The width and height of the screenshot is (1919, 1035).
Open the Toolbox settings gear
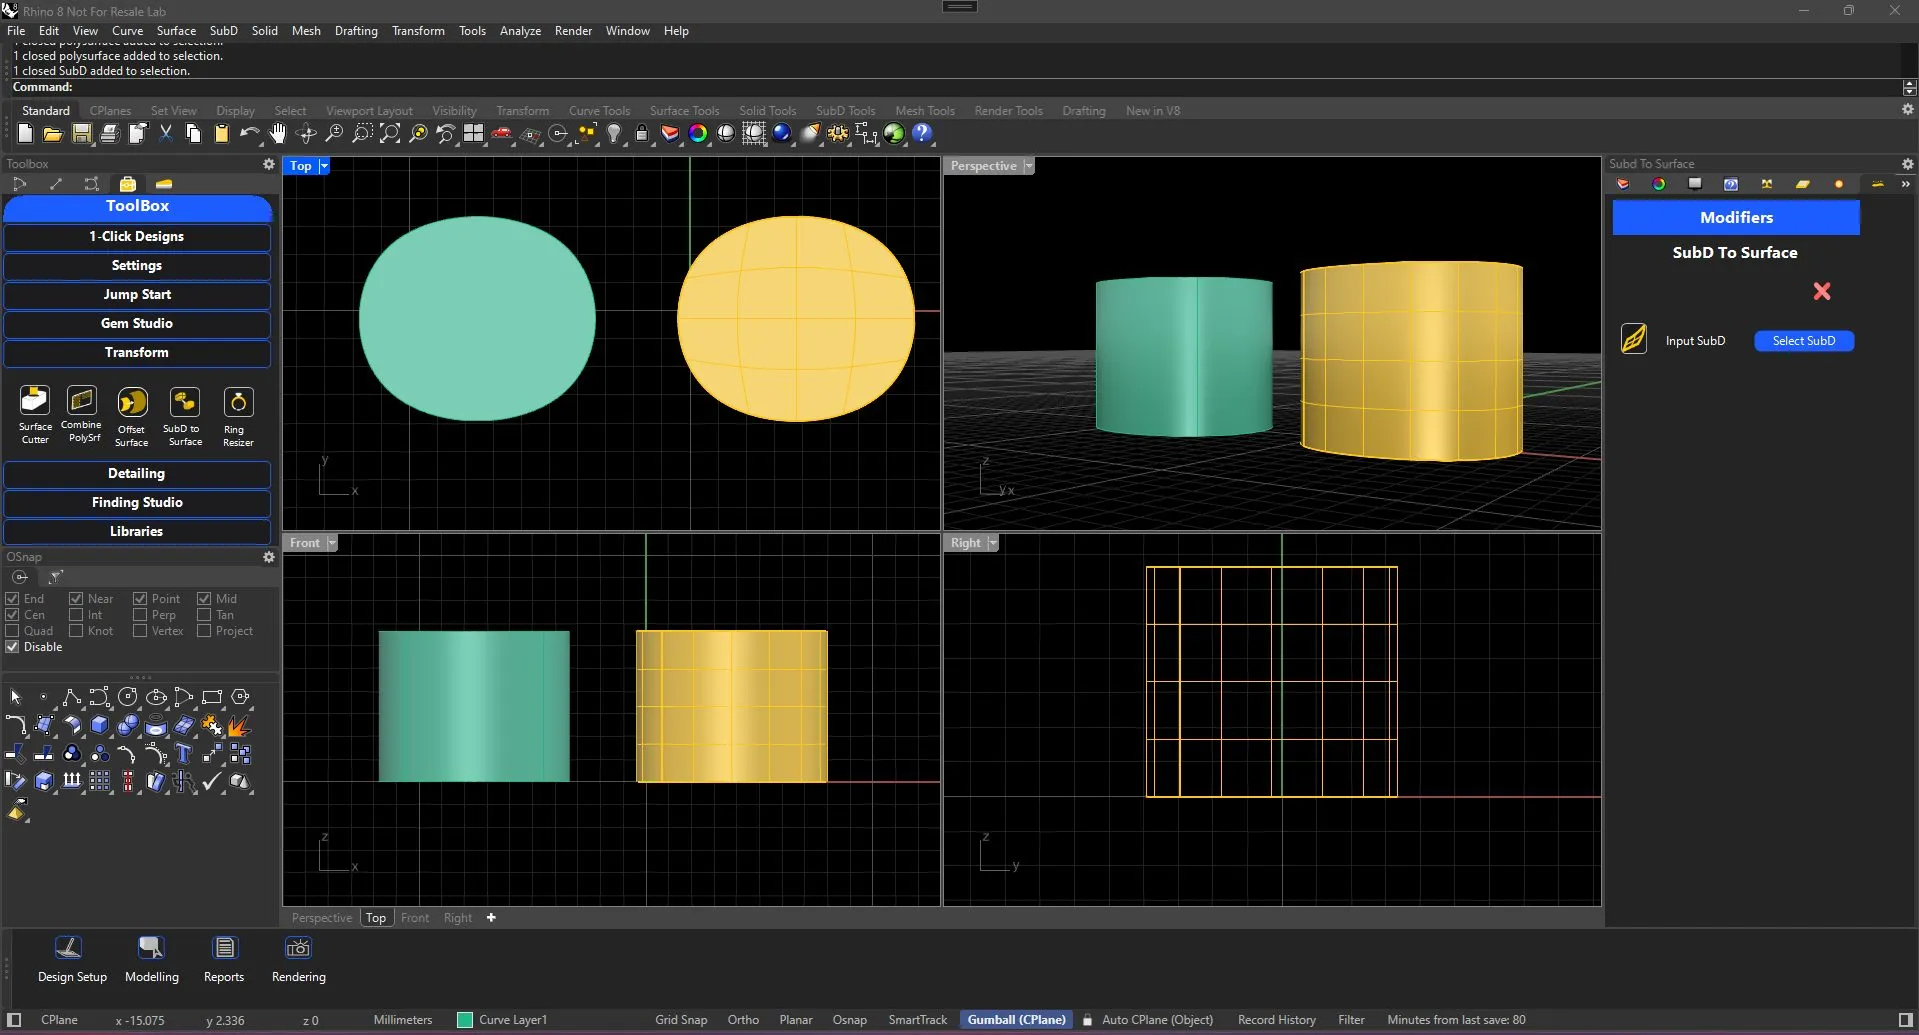pos(267,164)
